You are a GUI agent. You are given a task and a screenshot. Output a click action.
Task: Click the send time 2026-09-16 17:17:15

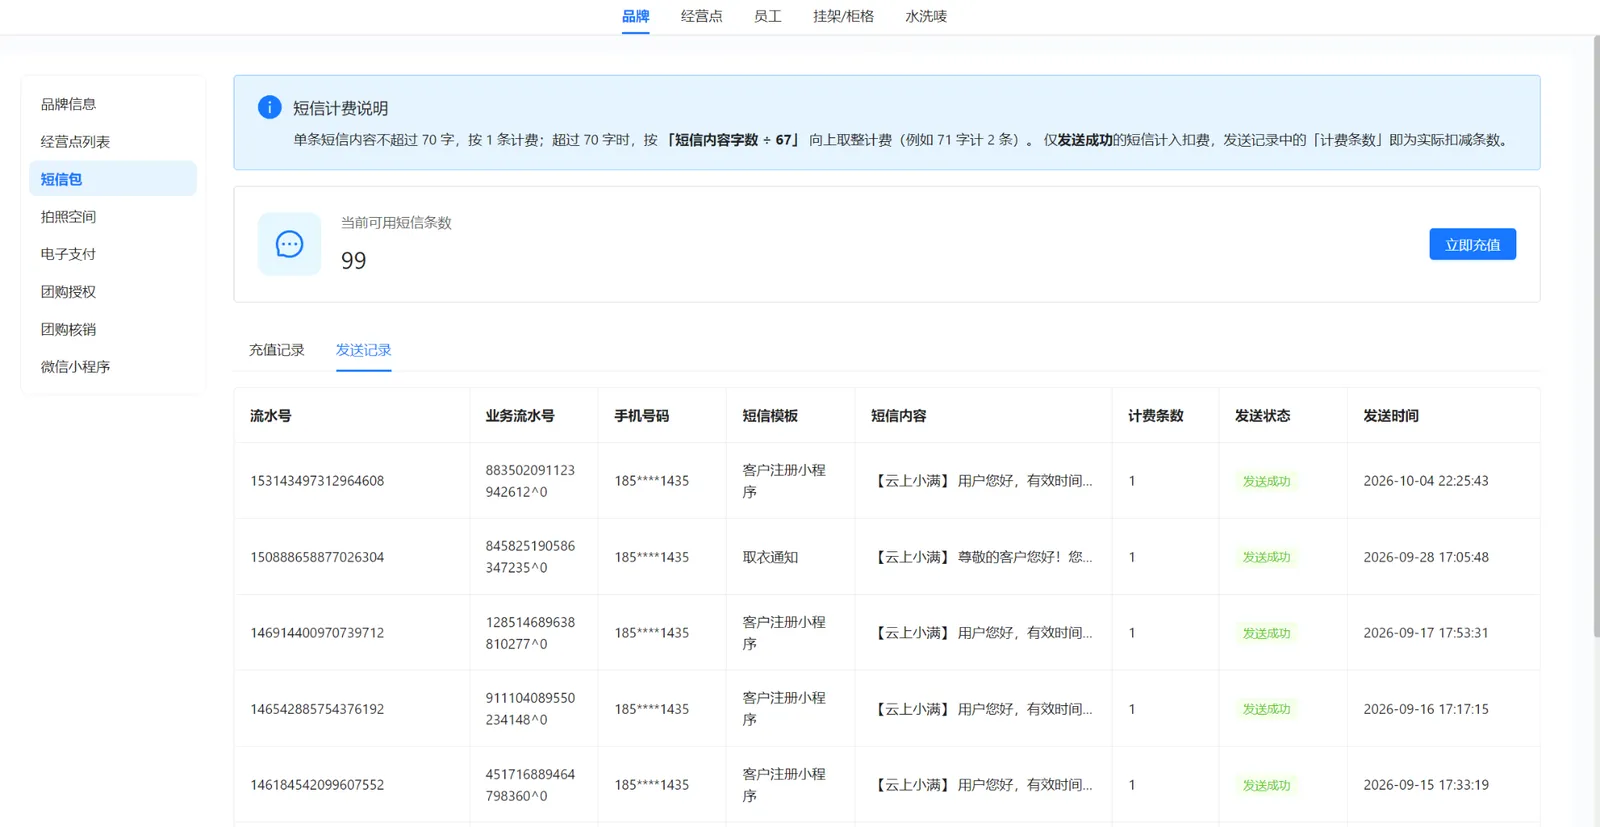[x=1426, y=709]
